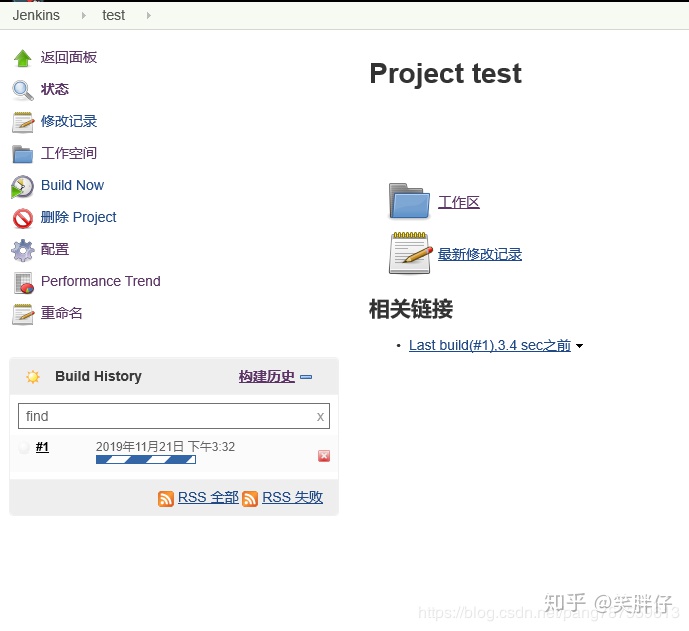This screenshot has width=689, height=631.
Task: Cancel build #1 with the red X
Action: (x=324, y=456)
